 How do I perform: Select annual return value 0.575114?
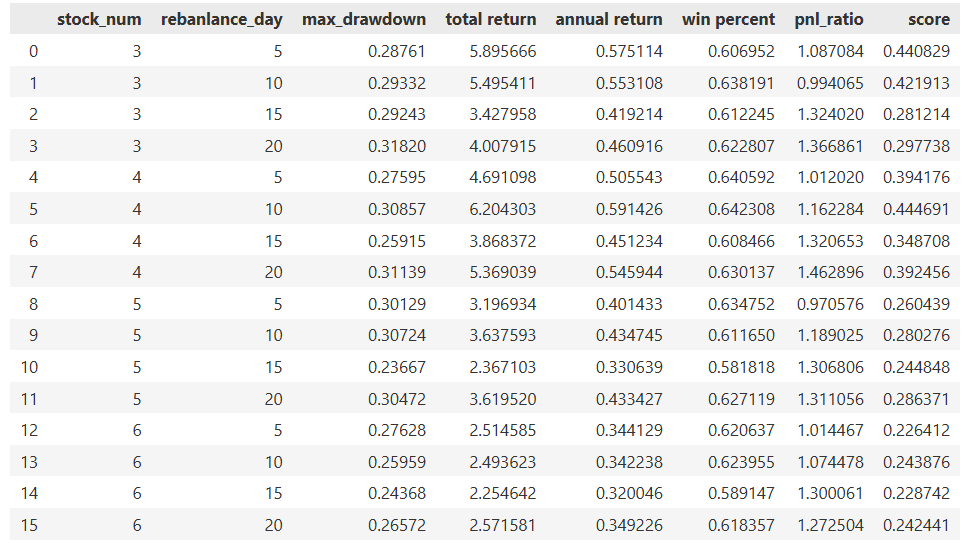[x=628, y=51]
